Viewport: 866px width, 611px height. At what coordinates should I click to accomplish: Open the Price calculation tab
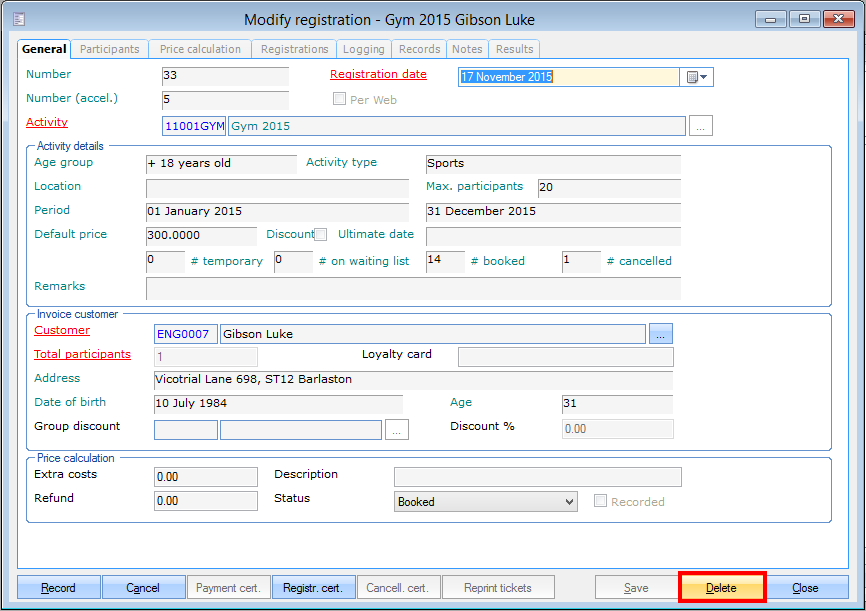pos(200,49)
